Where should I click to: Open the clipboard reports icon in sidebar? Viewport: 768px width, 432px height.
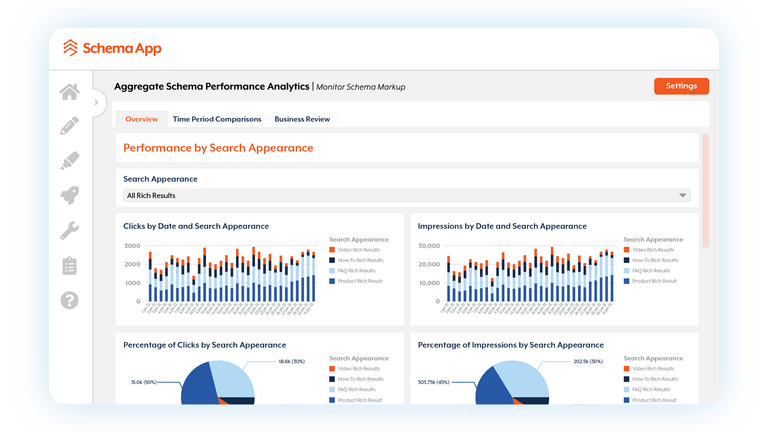coord(70,265)
